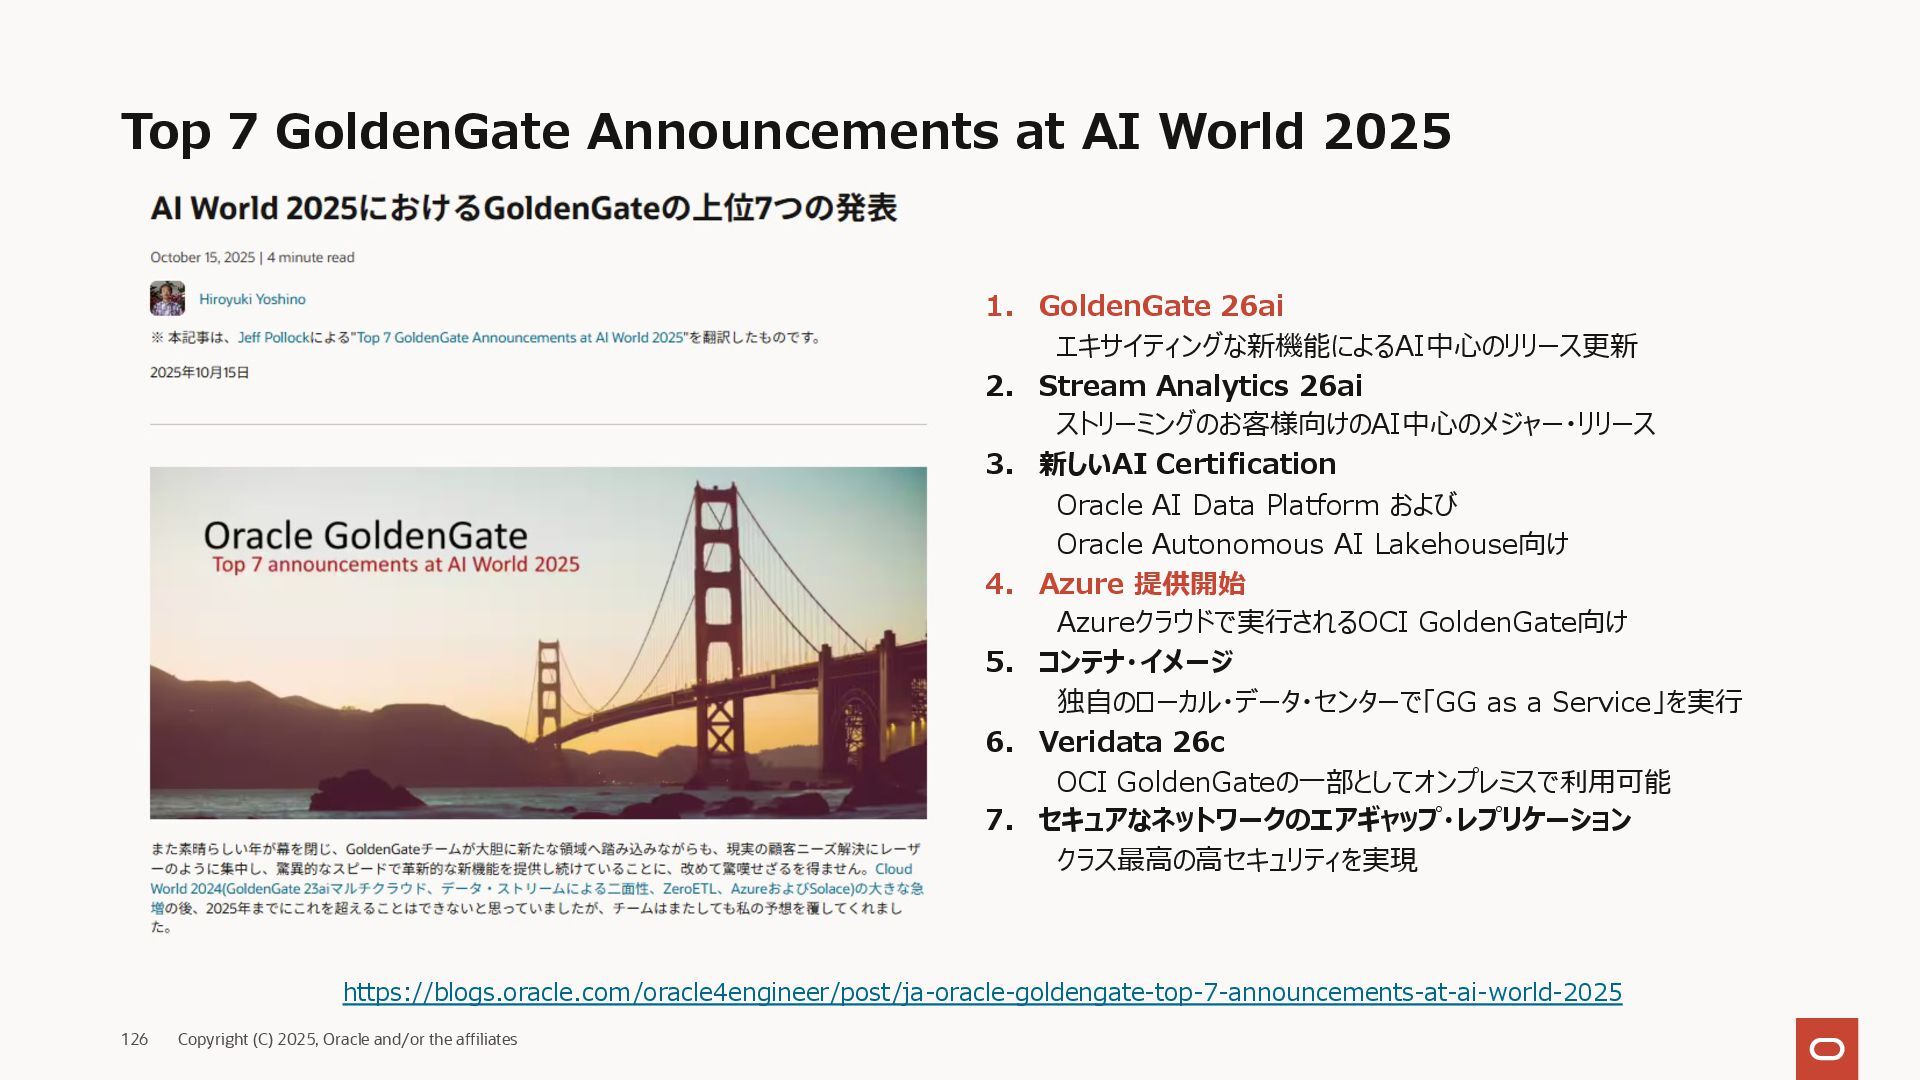Screen dimensions: 1920x1080
Task: Open the blogs.oracle.com article URL link
Action: pyautogui.click(x=981, y=992)
